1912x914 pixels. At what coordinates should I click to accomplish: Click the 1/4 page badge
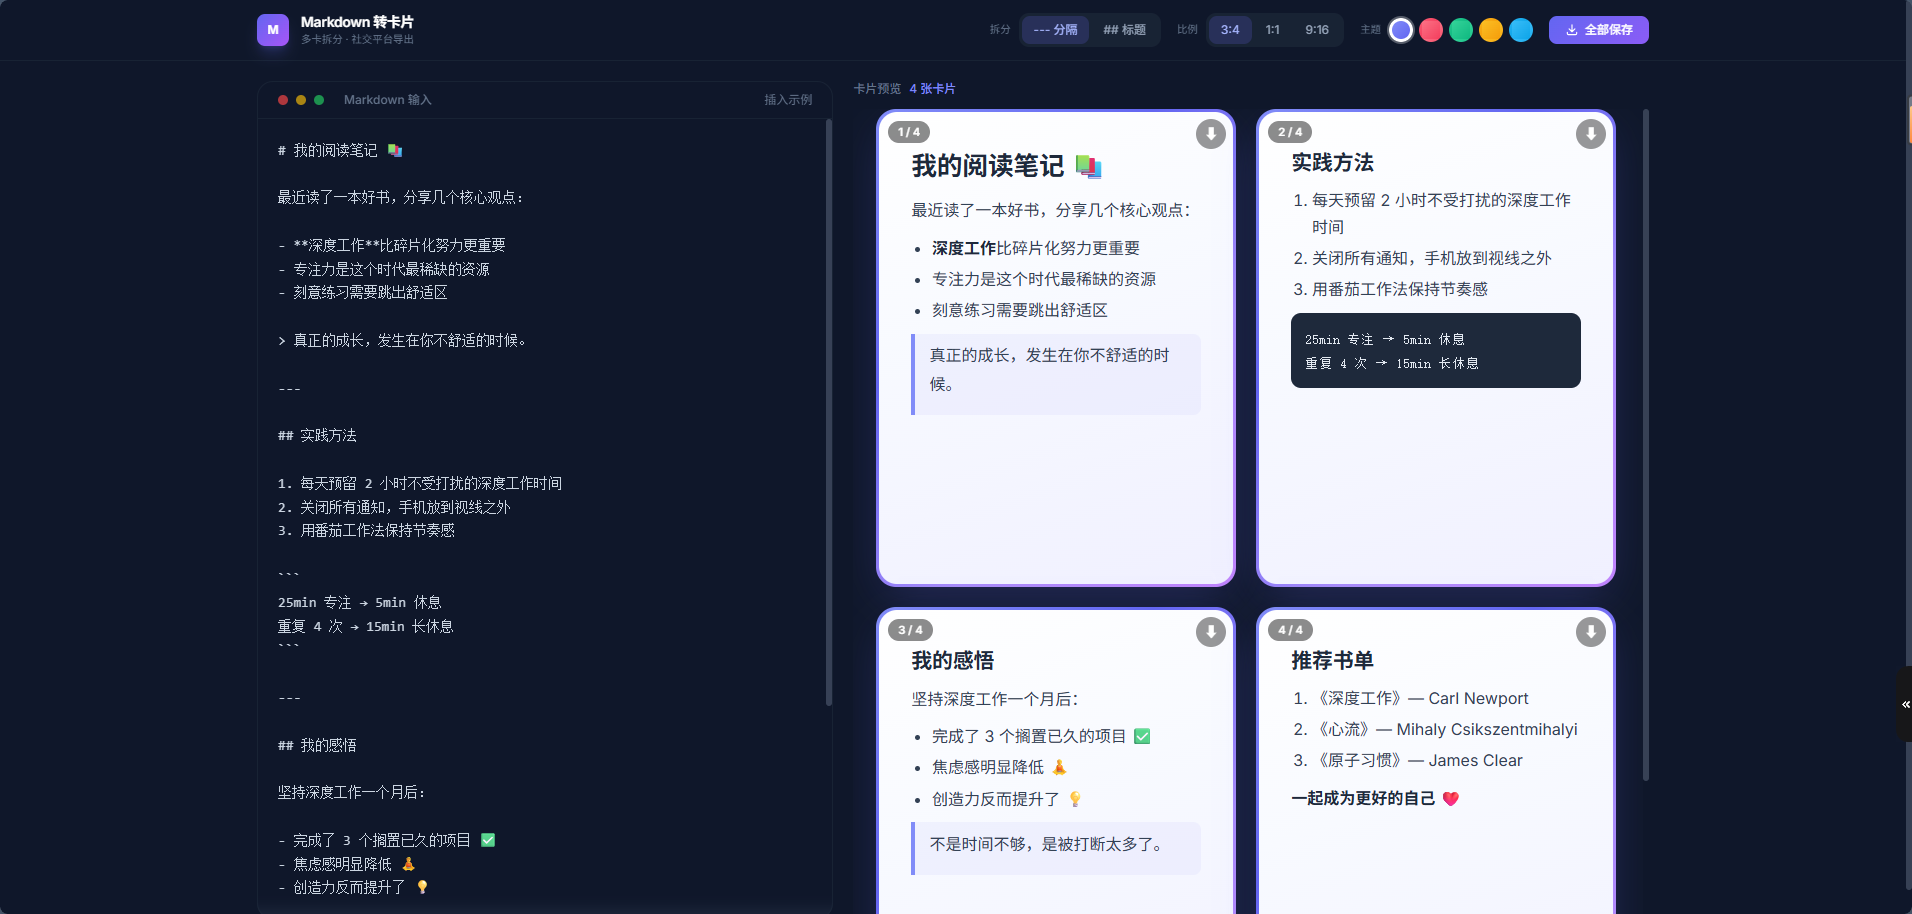coord(909,132)
